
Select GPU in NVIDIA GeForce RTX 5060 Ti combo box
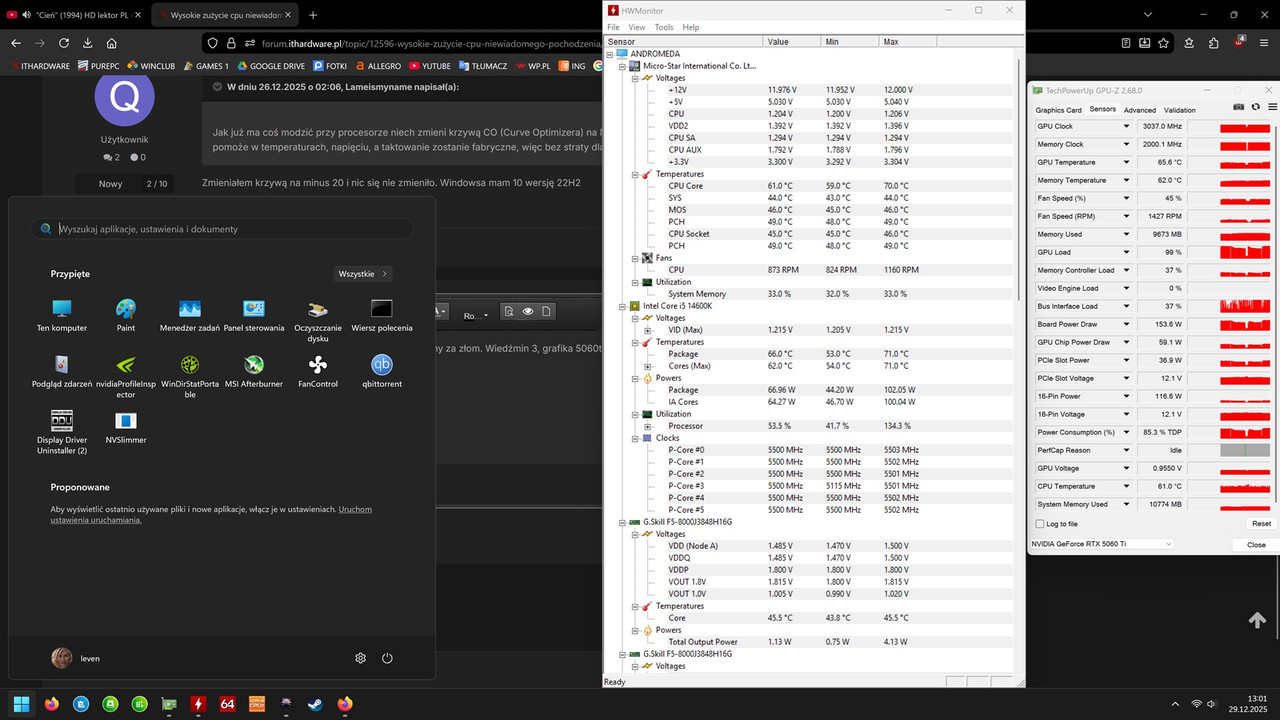(x=1102, y=544)
